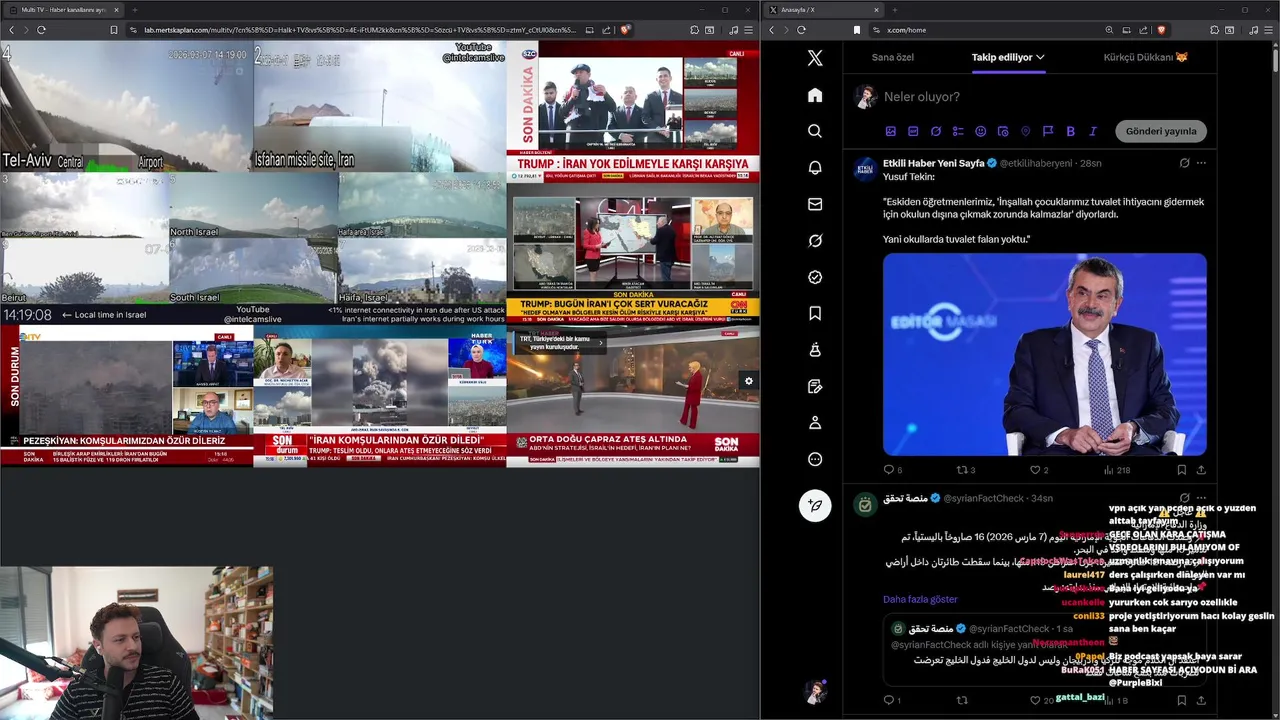This screenshot has height=720, width=1280.
Task: Open the Multi TV page settings gear
Action: [748, 381]
